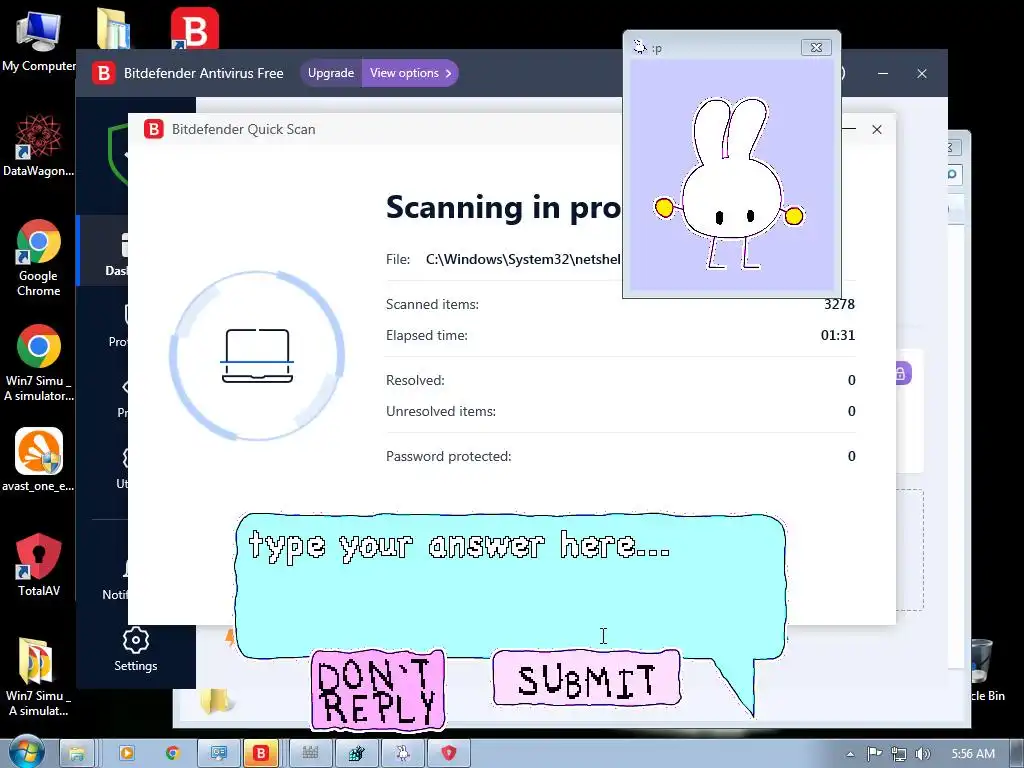Click the Action Center flag tray icon

tap(874, 754)
